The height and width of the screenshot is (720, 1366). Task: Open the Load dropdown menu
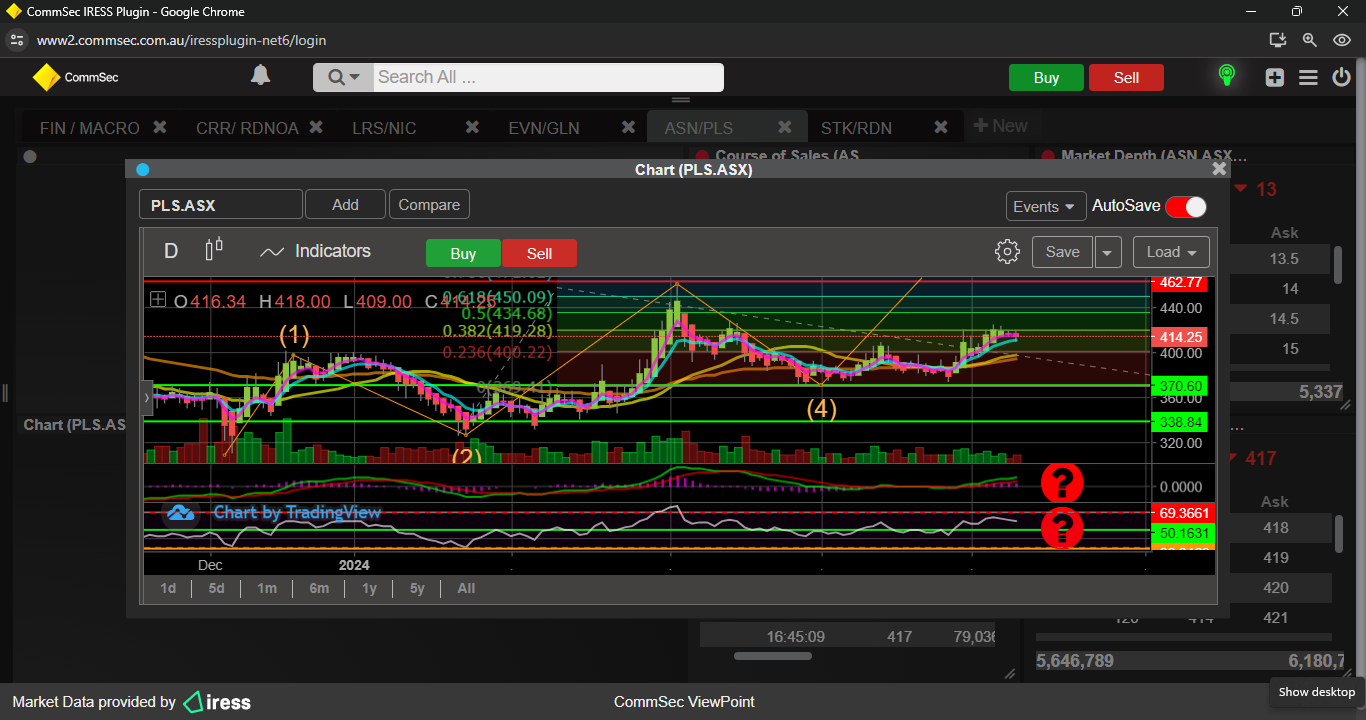click(x=1171, y=252)
